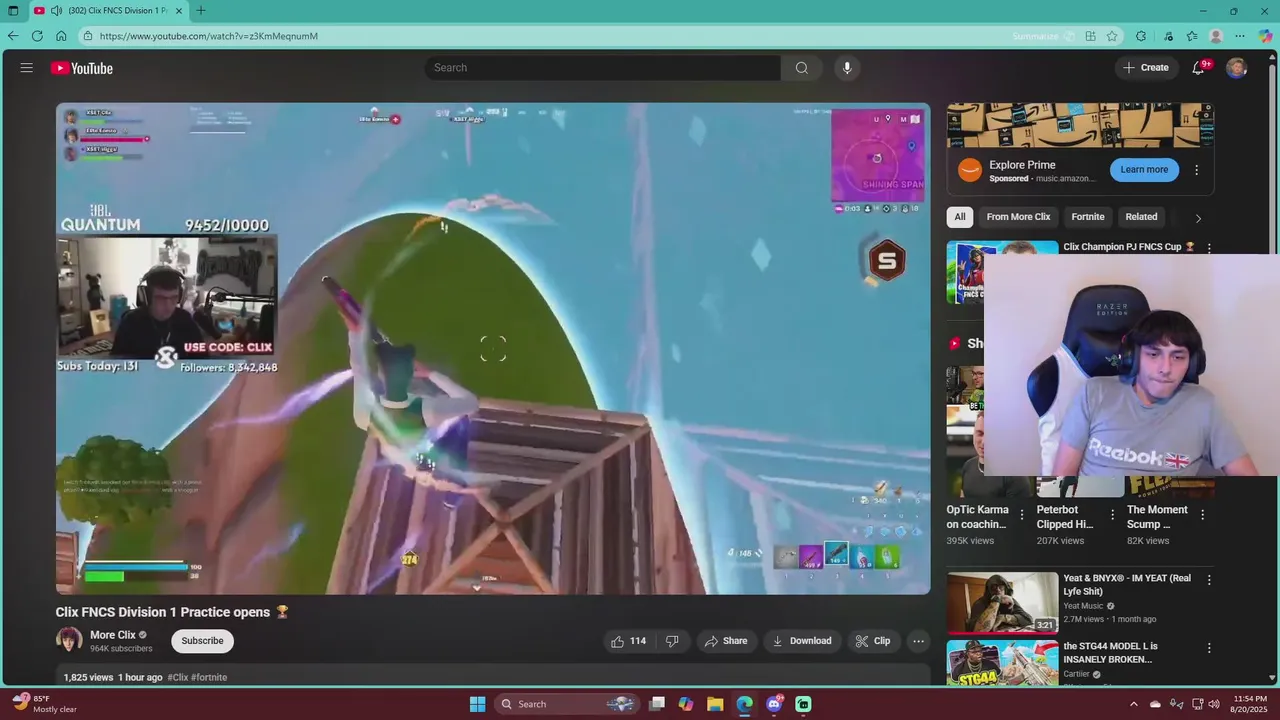Open tab actions menu icon
The image size is (1280, 720).
click(x=13, y=11)
